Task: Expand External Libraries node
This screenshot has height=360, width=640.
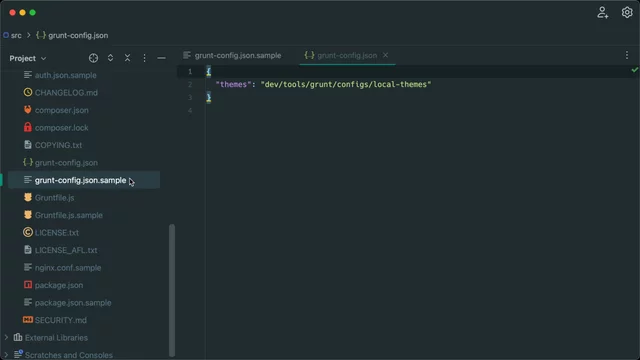Action: (6, 338)
